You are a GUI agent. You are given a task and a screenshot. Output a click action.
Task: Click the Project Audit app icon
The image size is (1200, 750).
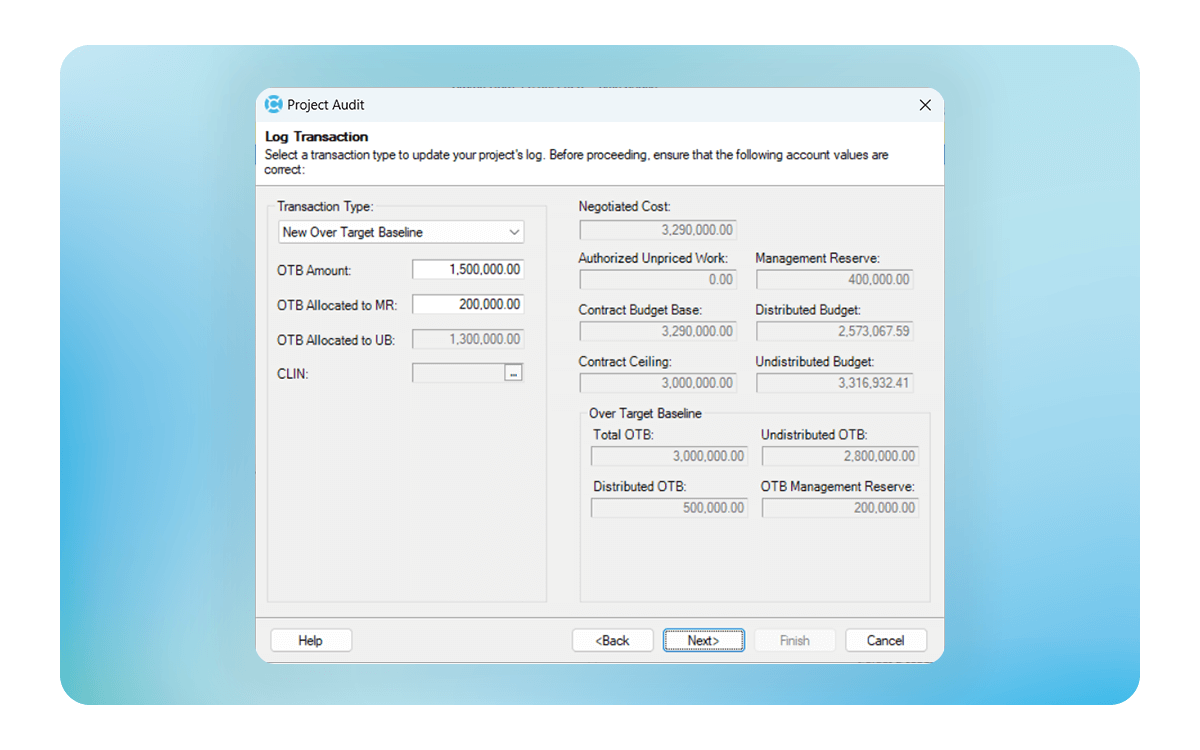click(x=273, y=105)
